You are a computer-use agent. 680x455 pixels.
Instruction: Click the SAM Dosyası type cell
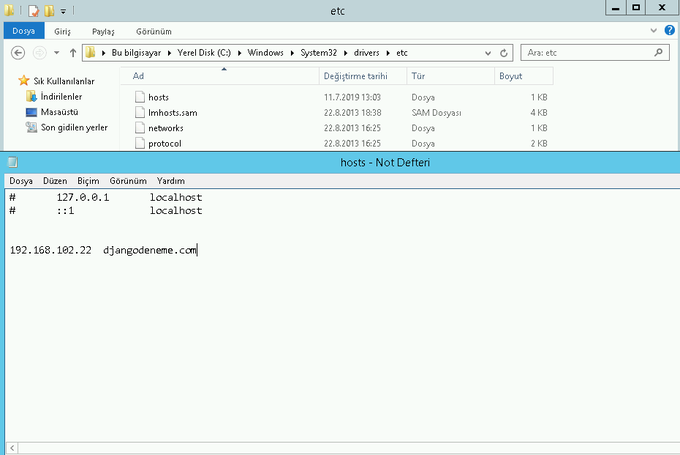[436, 113]
